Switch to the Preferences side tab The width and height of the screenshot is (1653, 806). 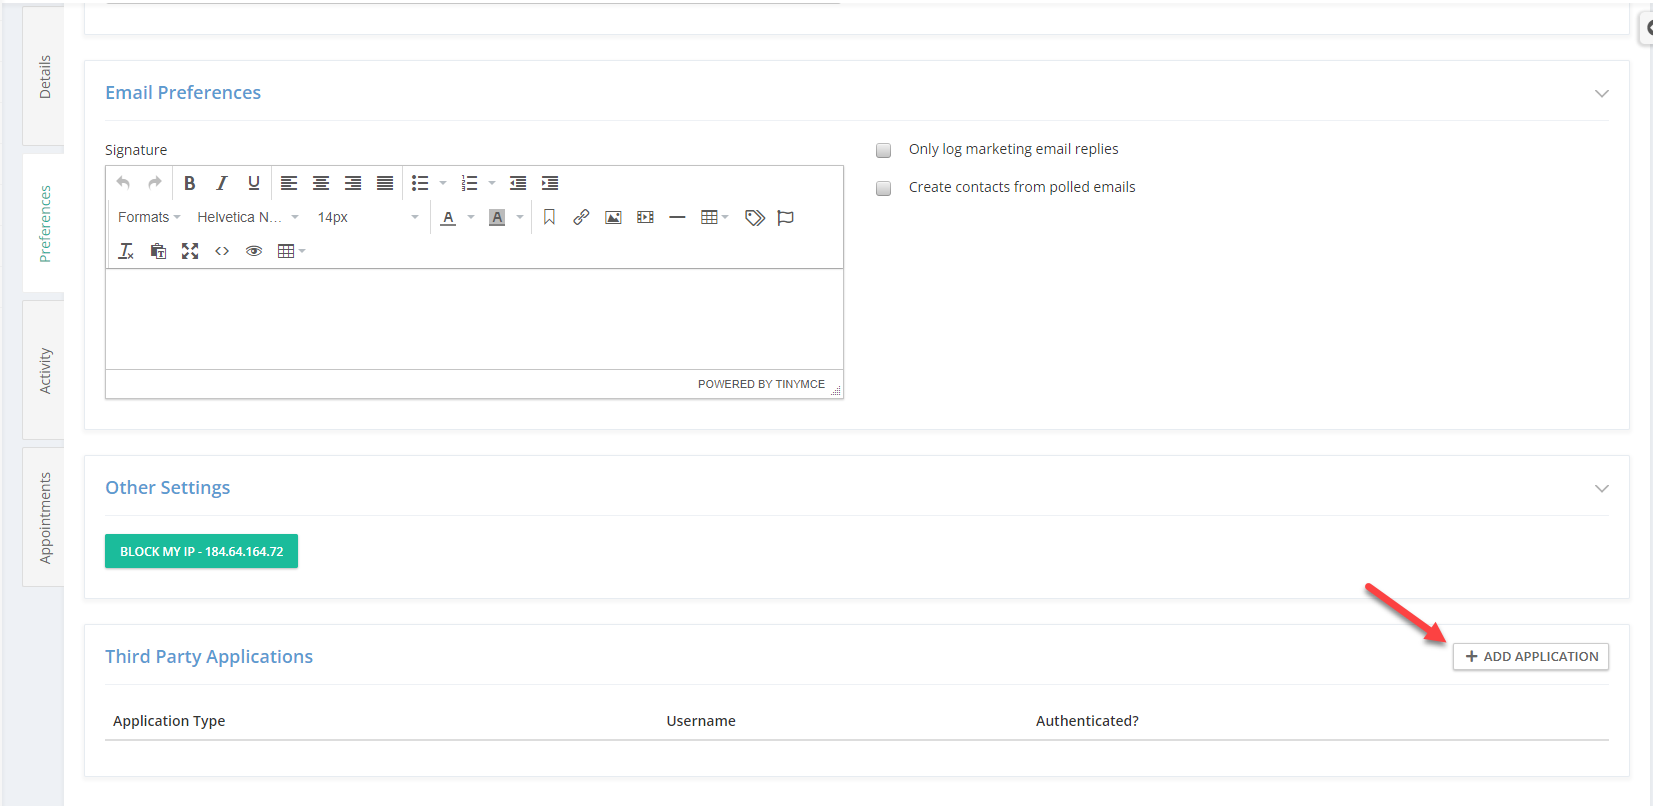(x=44, y=223)
